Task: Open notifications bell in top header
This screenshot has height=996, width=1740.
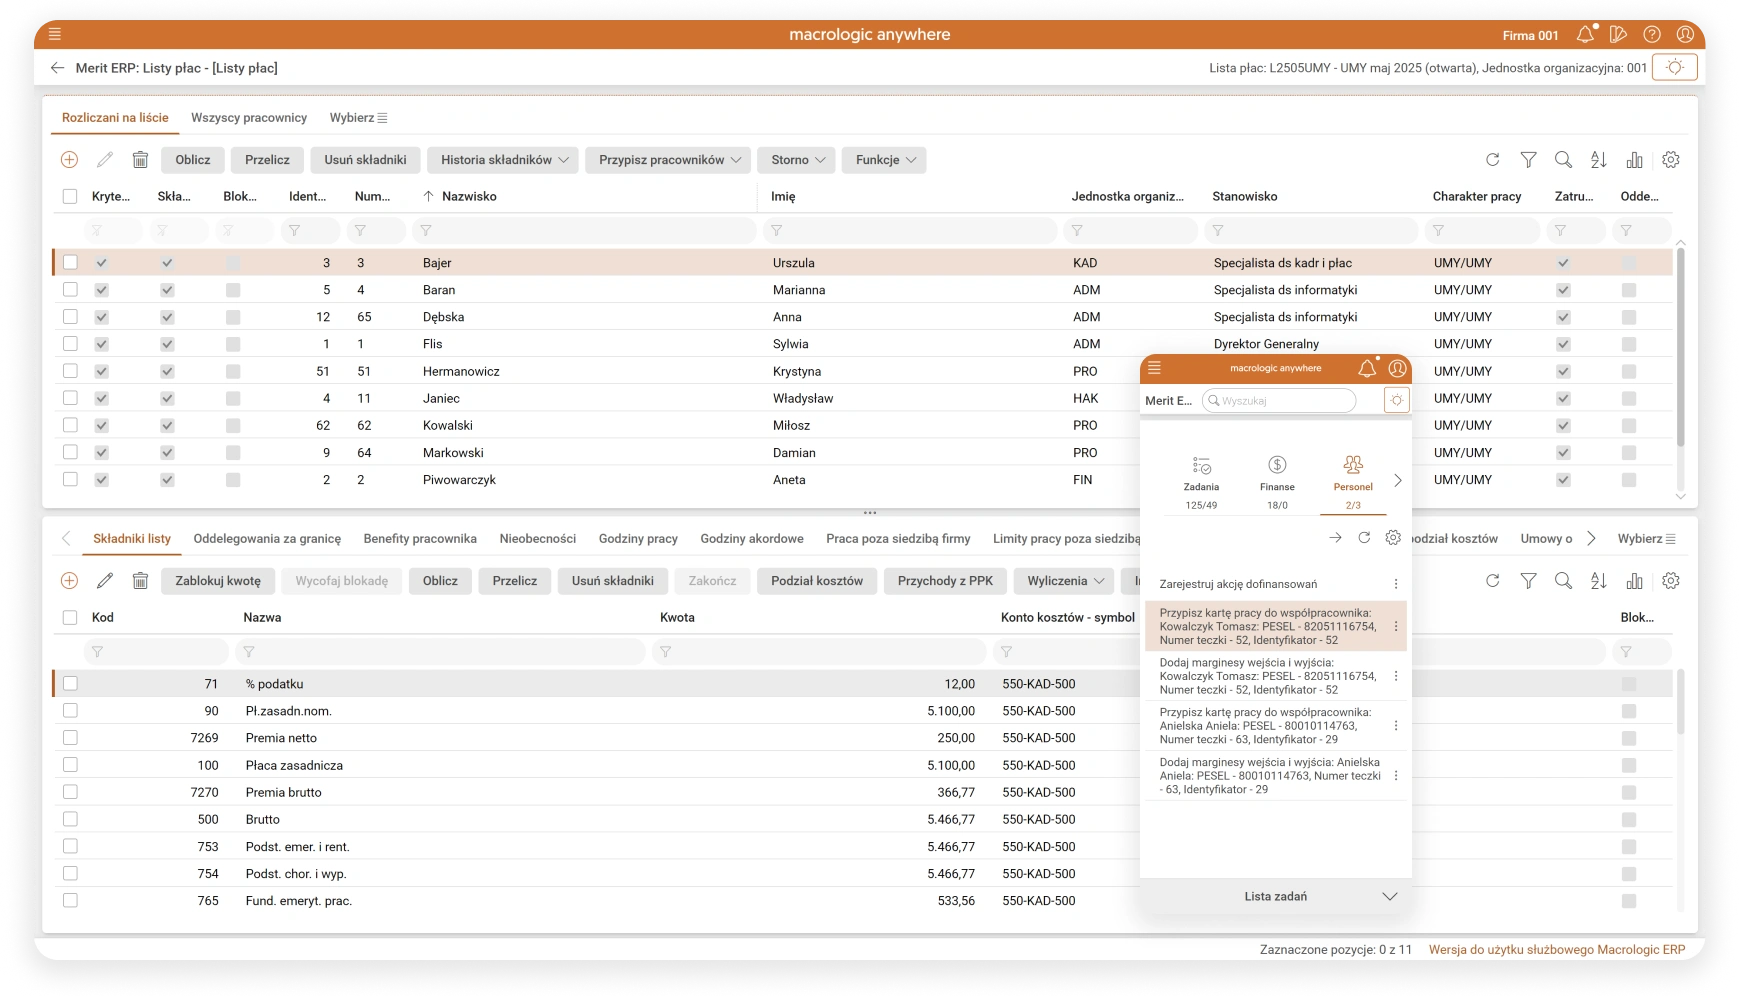Action: [x=1585, y=35]
